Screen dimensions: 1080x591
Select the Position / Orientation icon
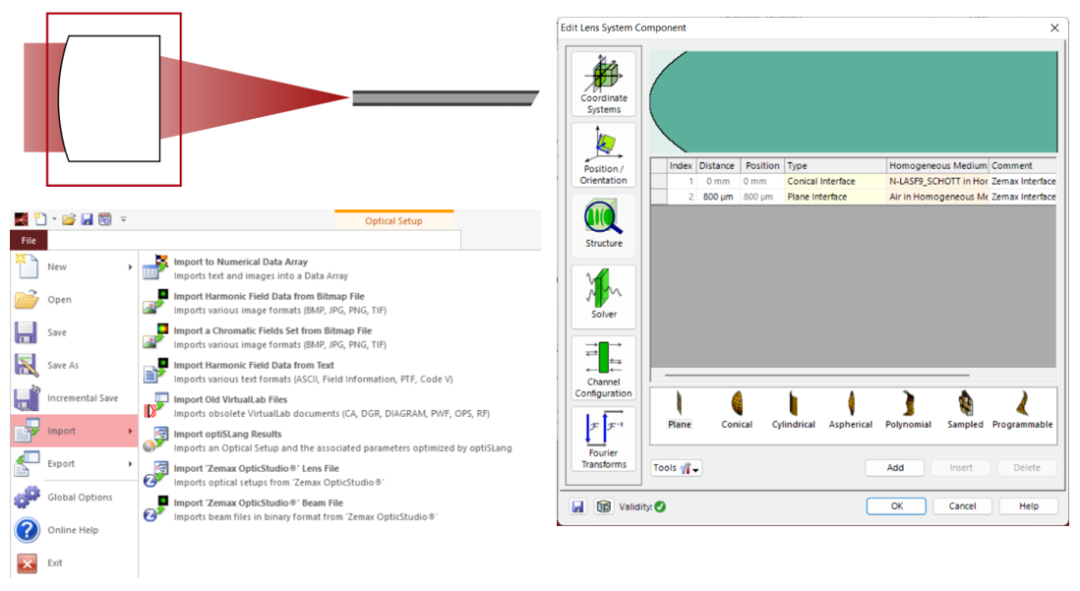click(603, 155)
